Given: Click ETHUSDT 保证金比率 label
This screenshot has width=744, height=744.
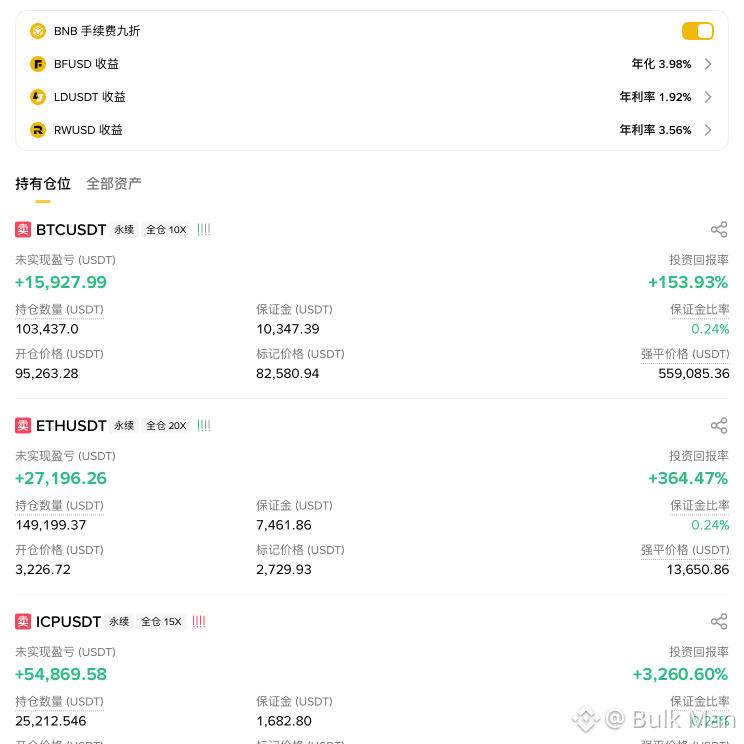Looking at the screenshot, I should 699,505.
